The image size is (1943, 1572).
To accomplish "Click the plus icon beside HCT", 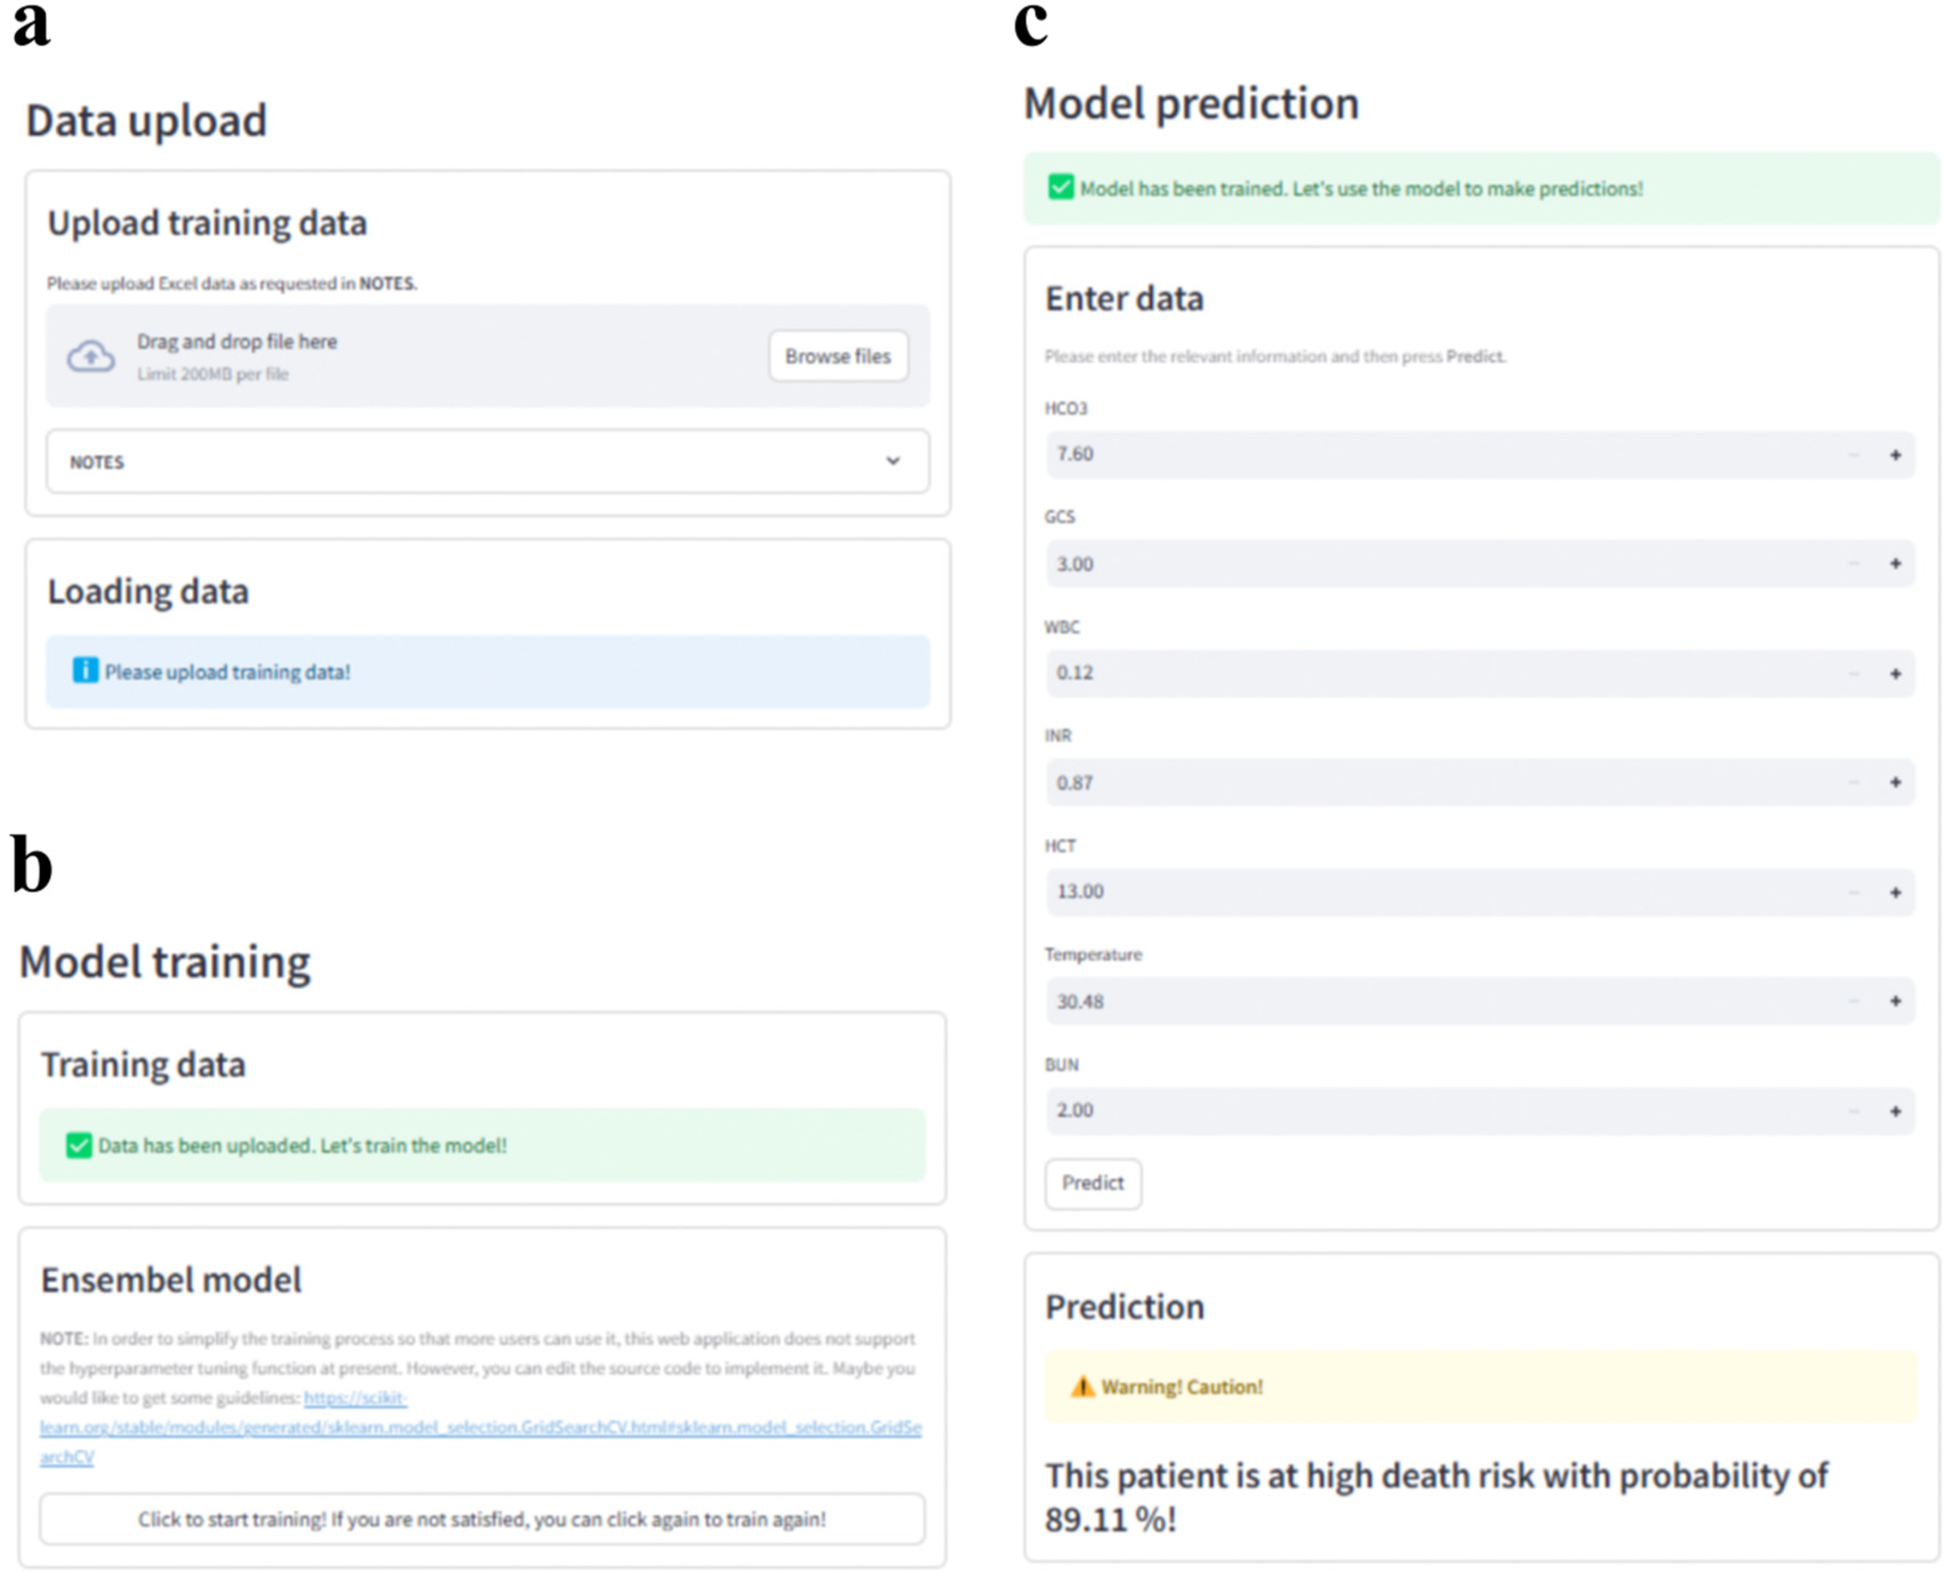I will click(1894, 892).
